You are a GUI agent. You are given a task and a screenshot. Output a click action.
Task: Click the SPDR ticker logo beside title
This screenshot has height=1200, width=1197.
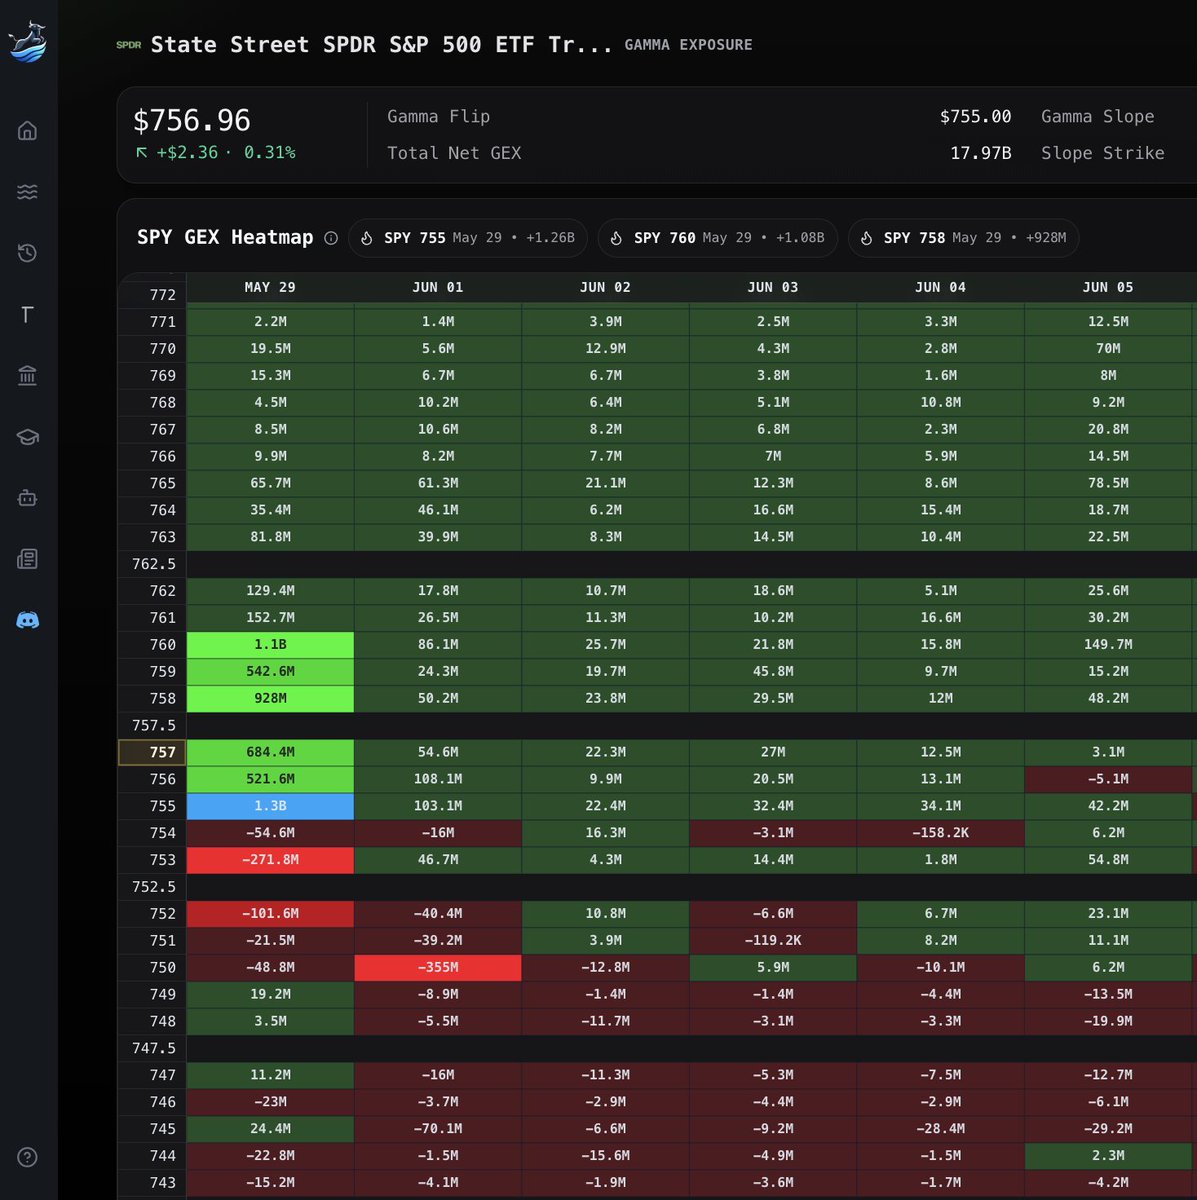[128, 45]
